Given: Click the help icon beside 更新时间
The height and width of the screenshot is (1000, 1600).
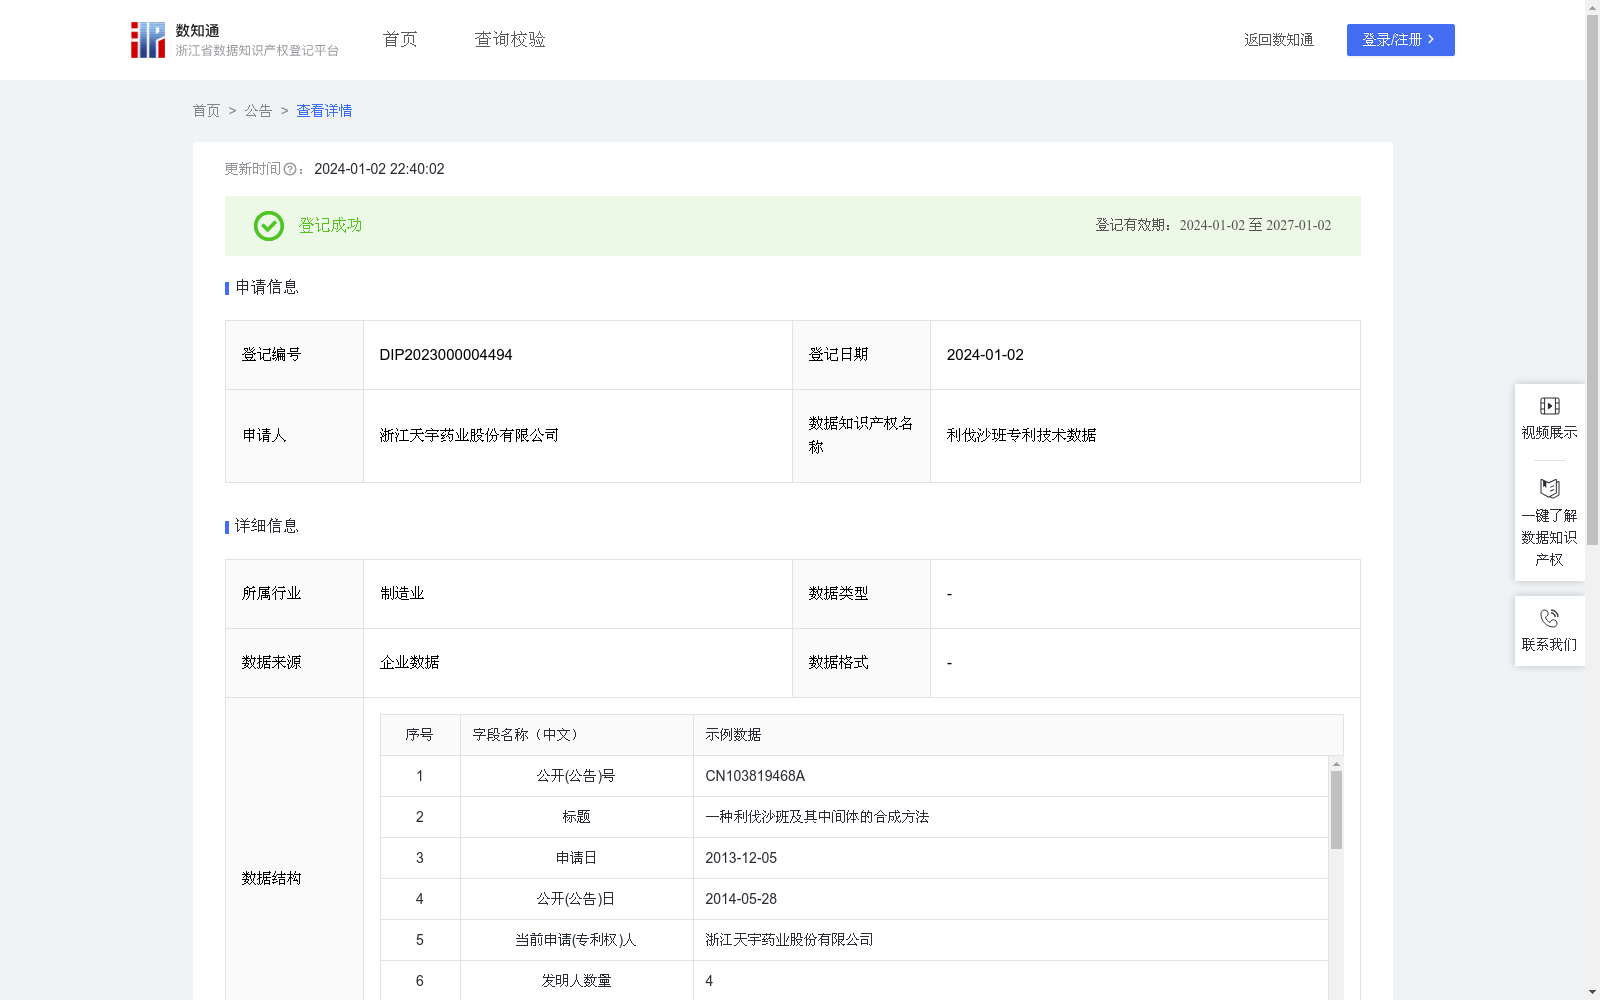Looking at the screenshot, I should [290, 170].
